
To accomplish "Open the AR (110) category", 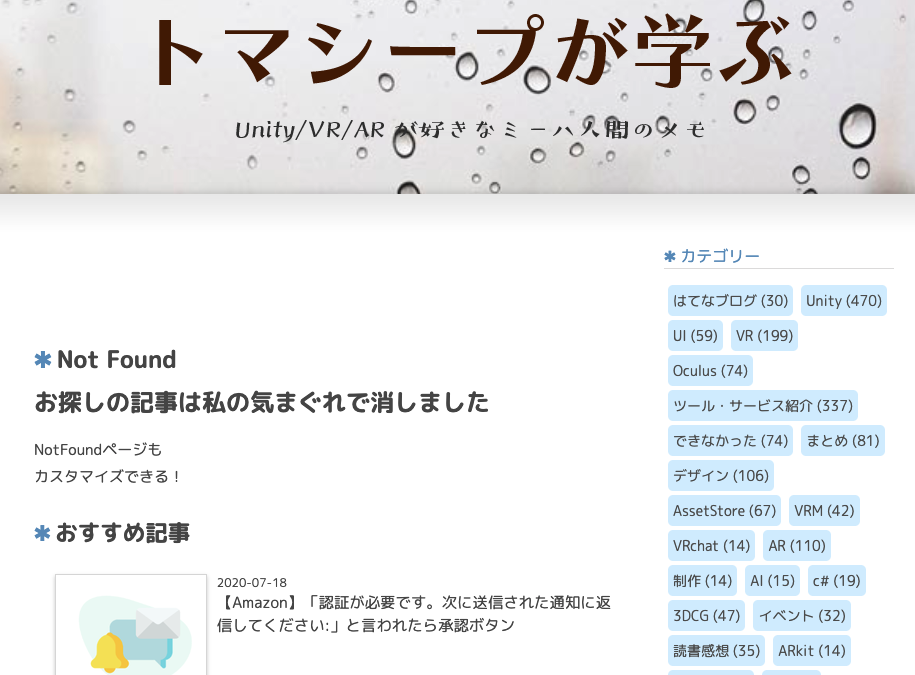I will 797,545.
